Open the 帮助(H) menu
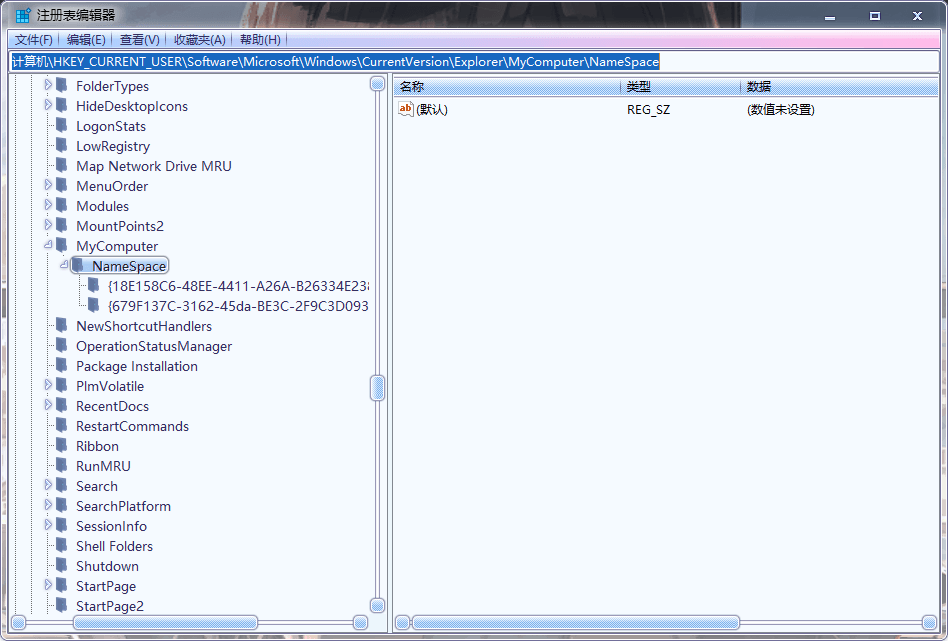948x641 pixels. point(260,40)
